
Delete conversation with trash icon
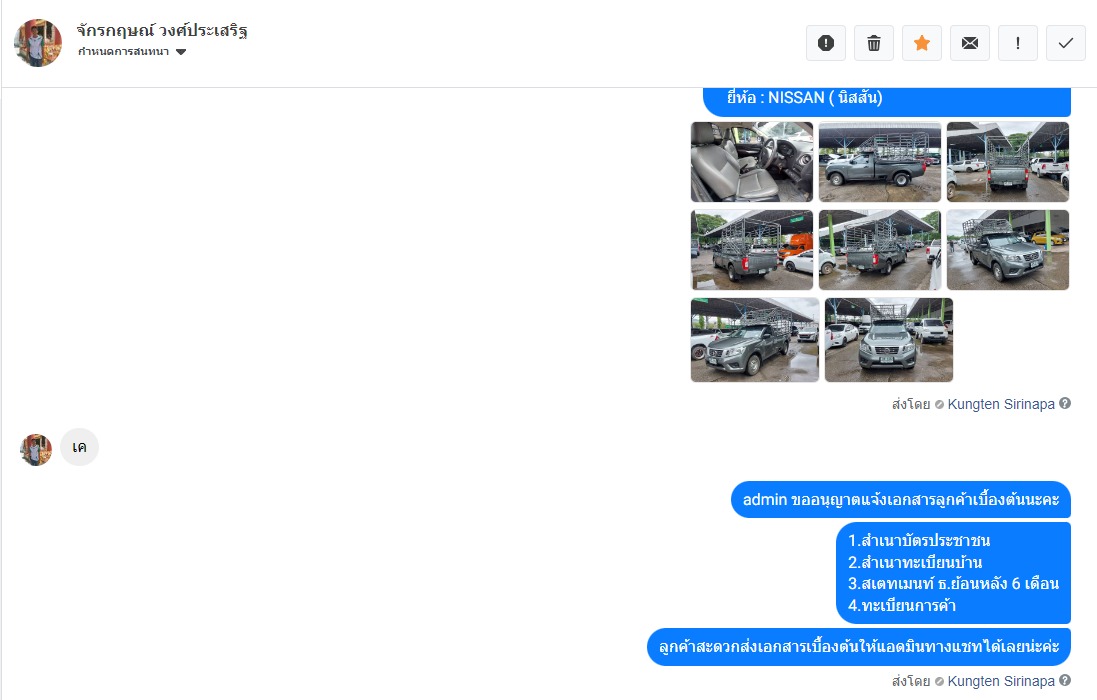(x=874, y=43)
